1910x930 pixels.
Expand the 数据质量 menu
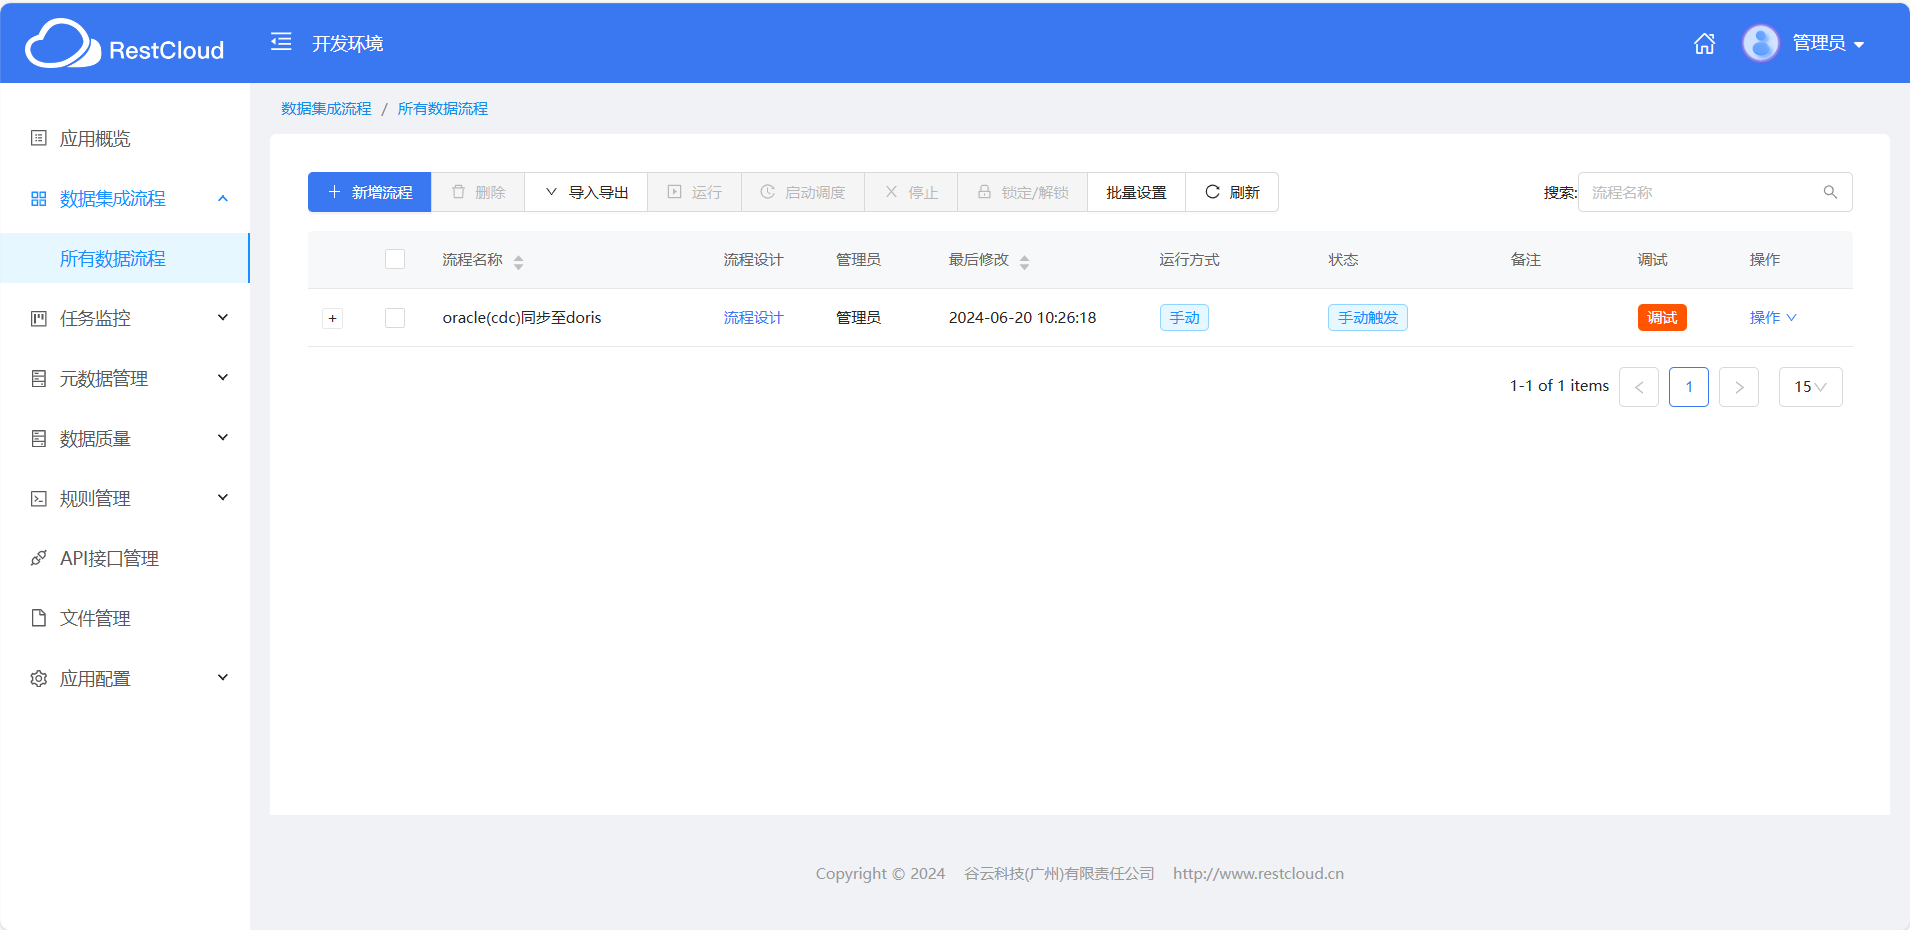tap(125, 438)
